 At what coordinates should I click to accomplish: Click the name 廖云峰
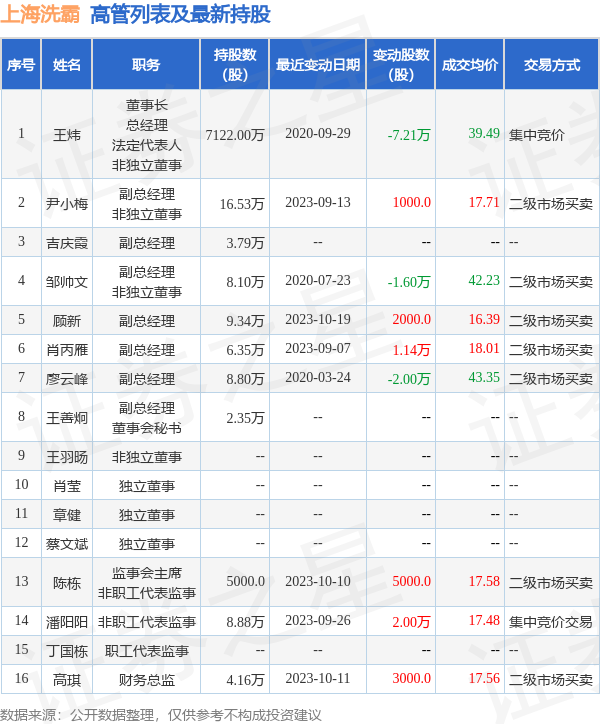coord(67,379)
